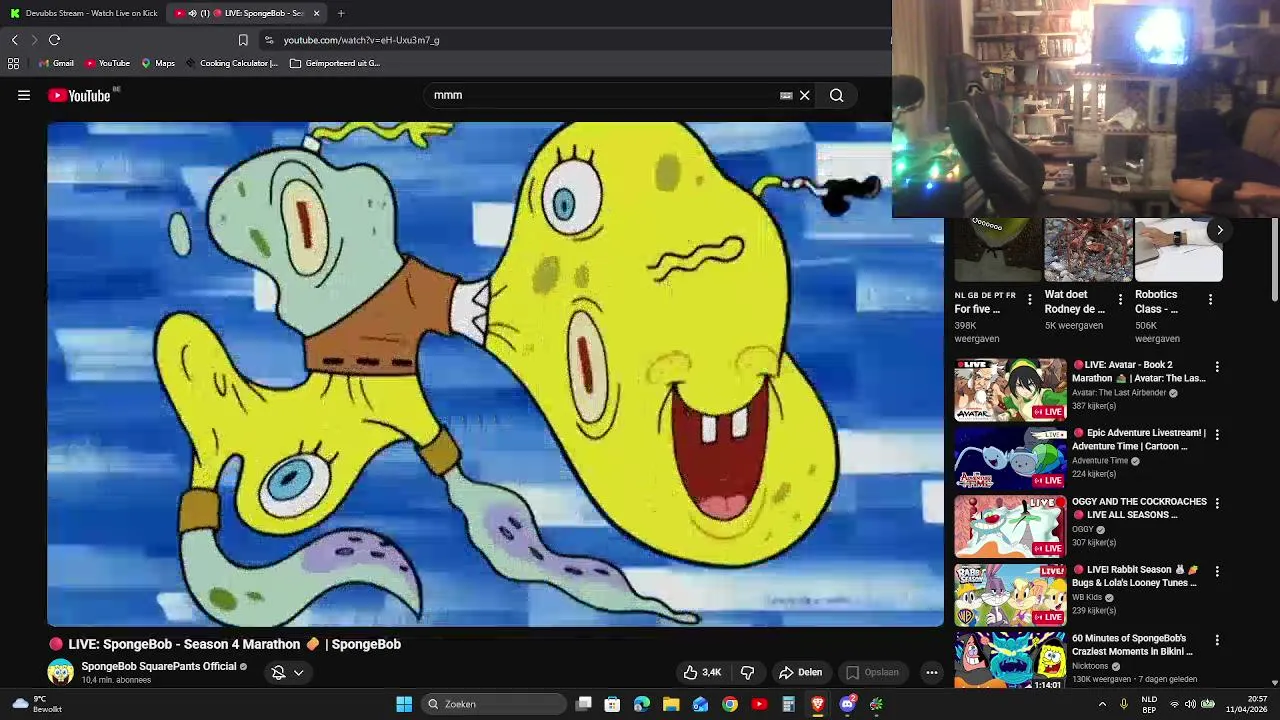The width and height of the screenshot is (1280, 720).
Task: Click the Adventure Time channel name
Action: [x=1099, y=461]
